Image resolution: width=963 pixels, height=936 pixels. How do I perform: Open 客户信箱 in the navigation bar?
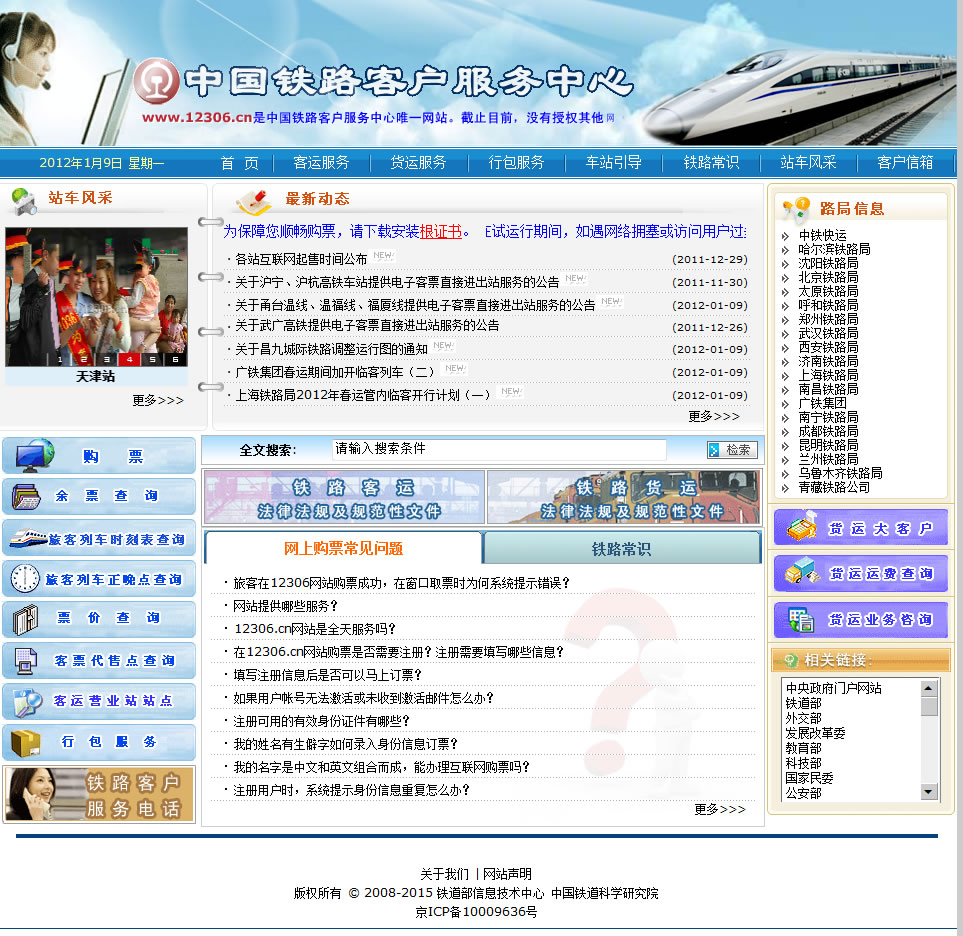[x=905, y=163]
